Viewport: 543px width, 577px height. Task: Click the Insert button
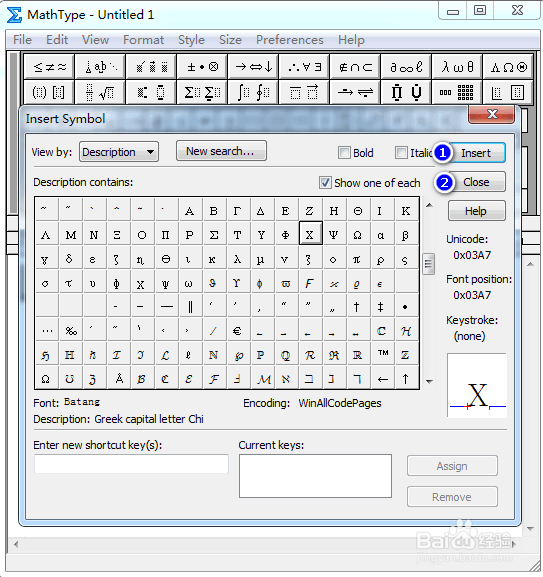pyautogui.click(x=476, y=153)
